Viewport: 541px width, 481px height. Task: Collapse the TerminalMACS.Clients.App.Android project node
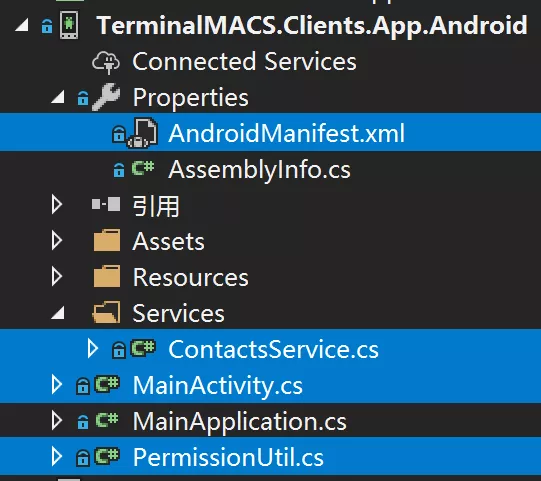(x=22, y=26)
